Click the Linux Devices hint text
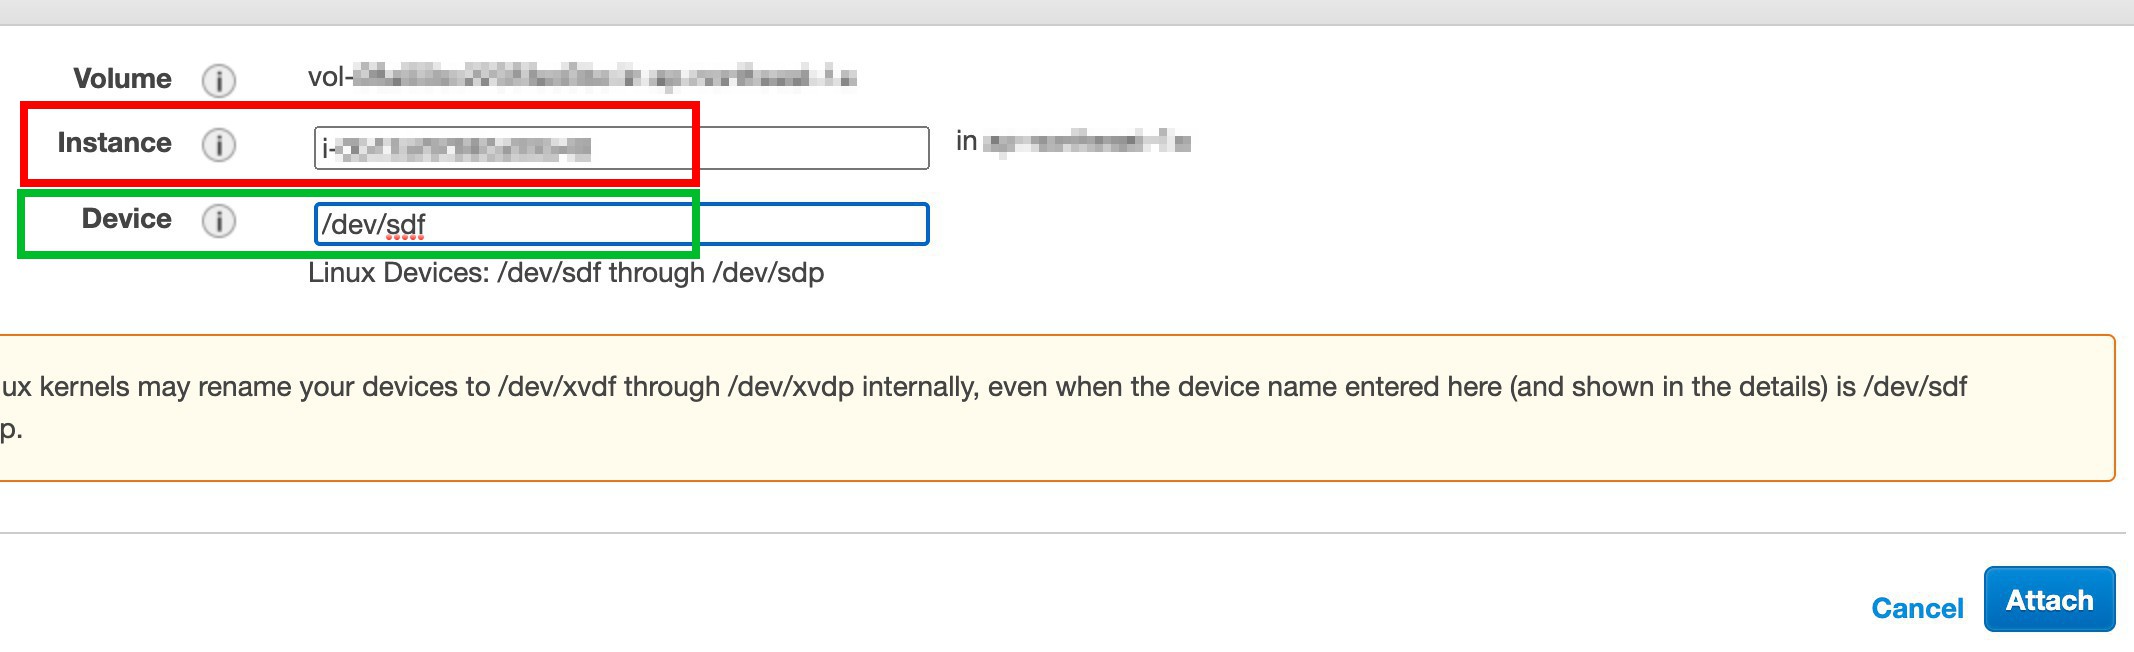 pos(566,273)
